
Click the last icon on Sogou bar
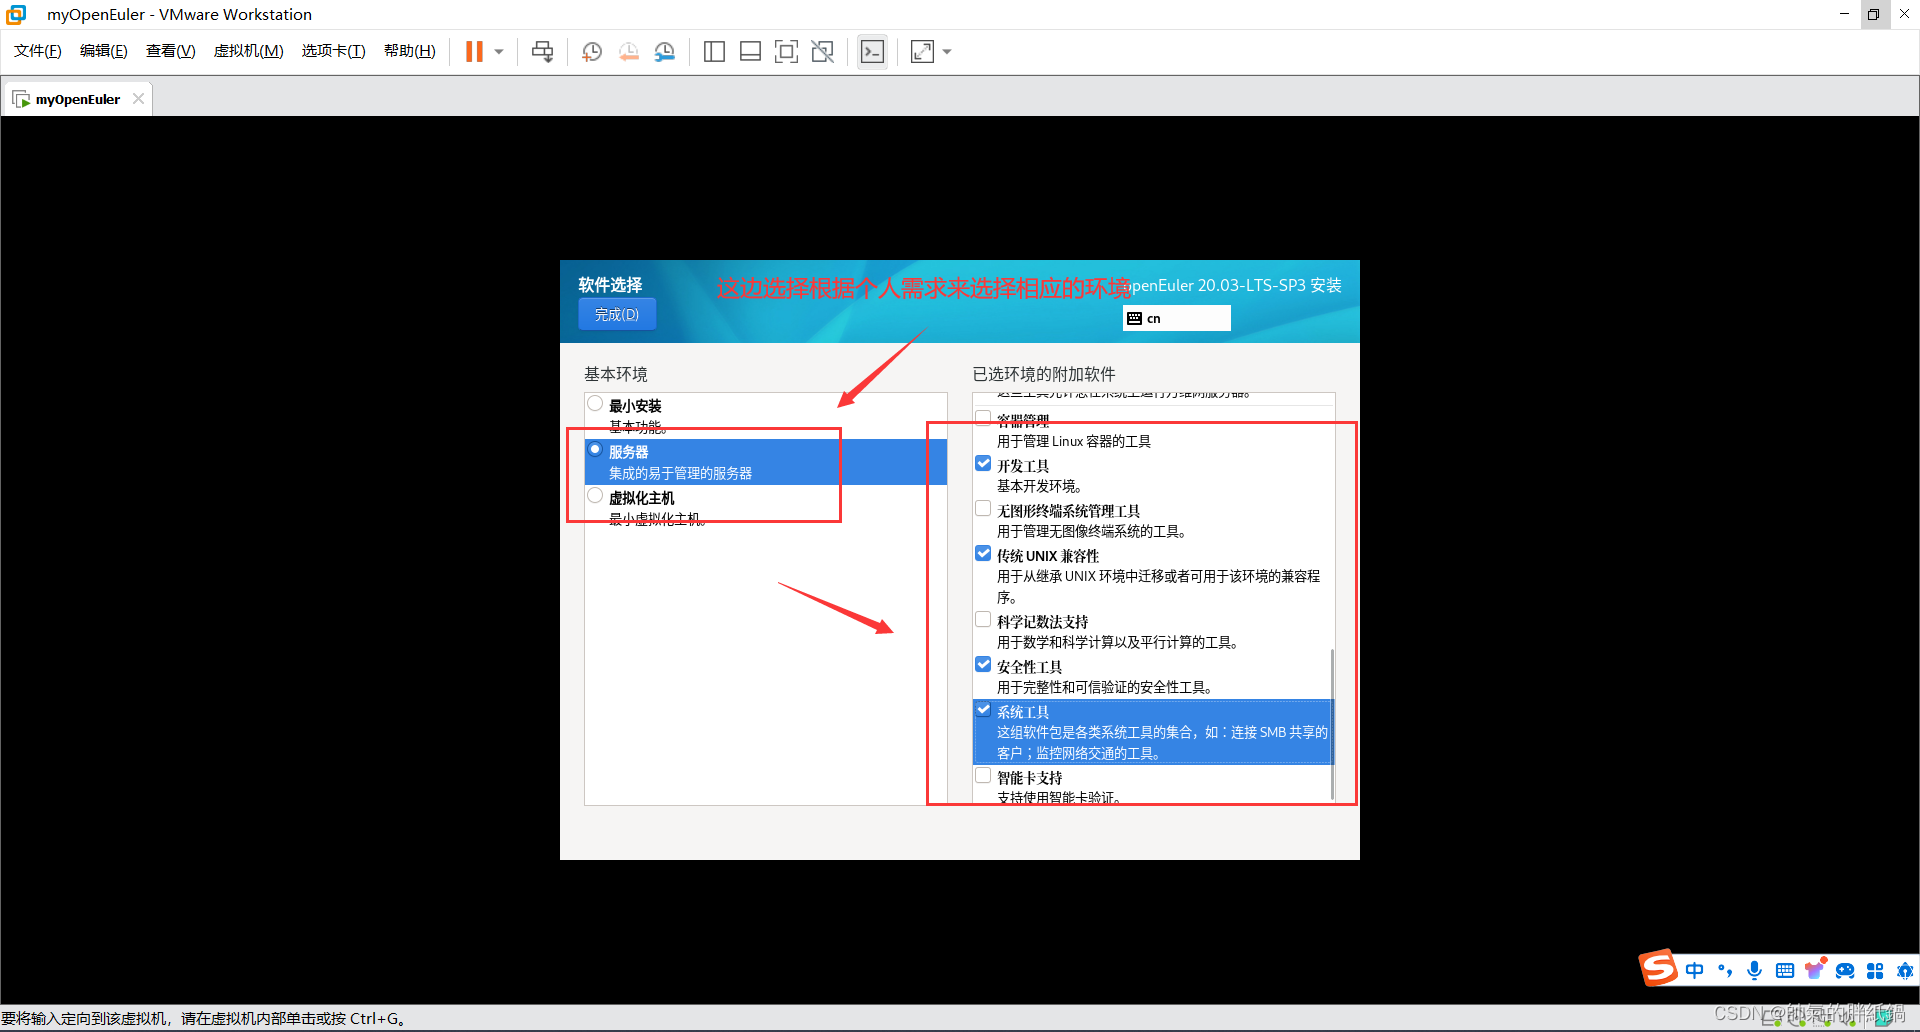point(1905,970)
